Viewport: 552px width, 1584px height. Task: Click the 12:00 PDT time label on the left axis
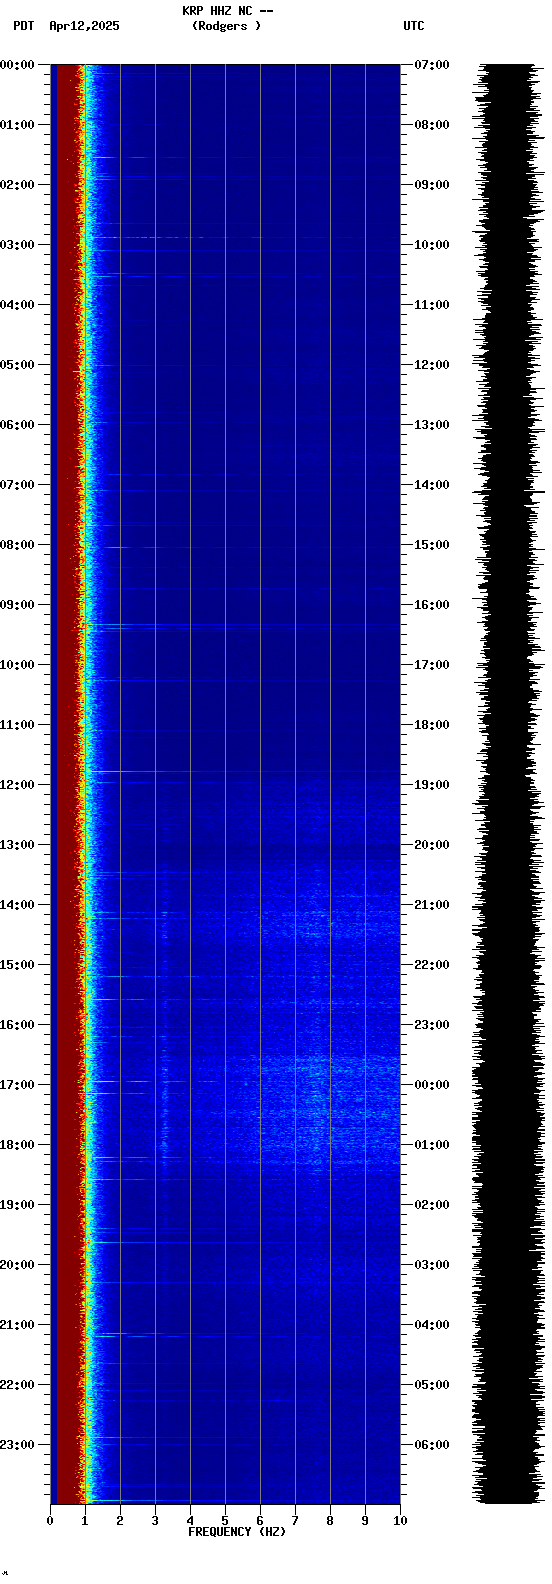coord(17,785)
